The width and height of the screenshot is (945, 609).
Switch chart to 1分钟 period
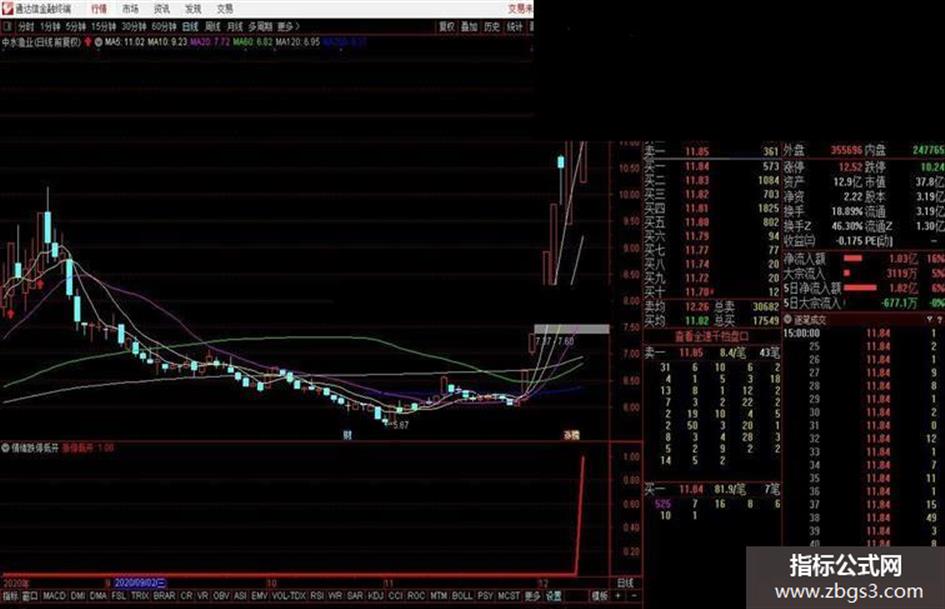pyautogui.click(x=50, y=27)
